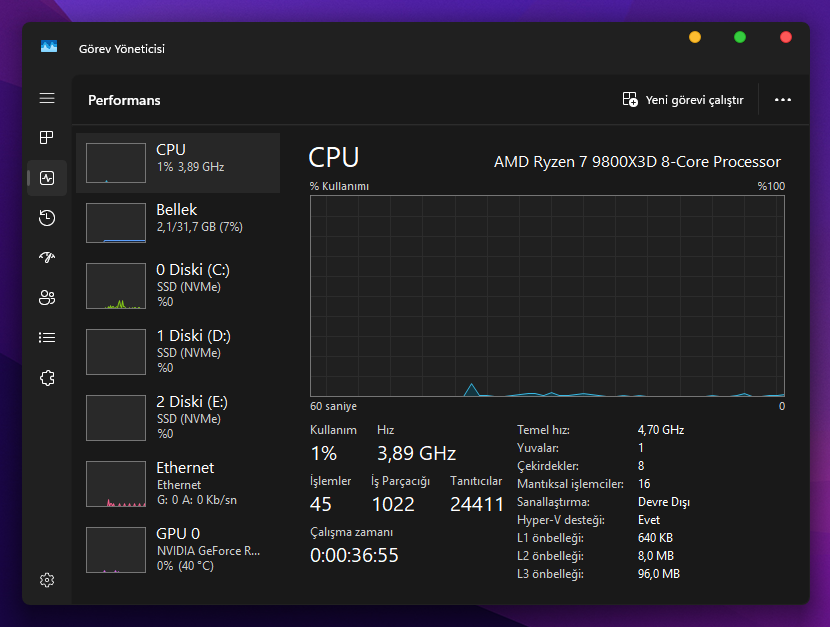Click the Ethernet mini graph thumbnail

pos(116,484)
